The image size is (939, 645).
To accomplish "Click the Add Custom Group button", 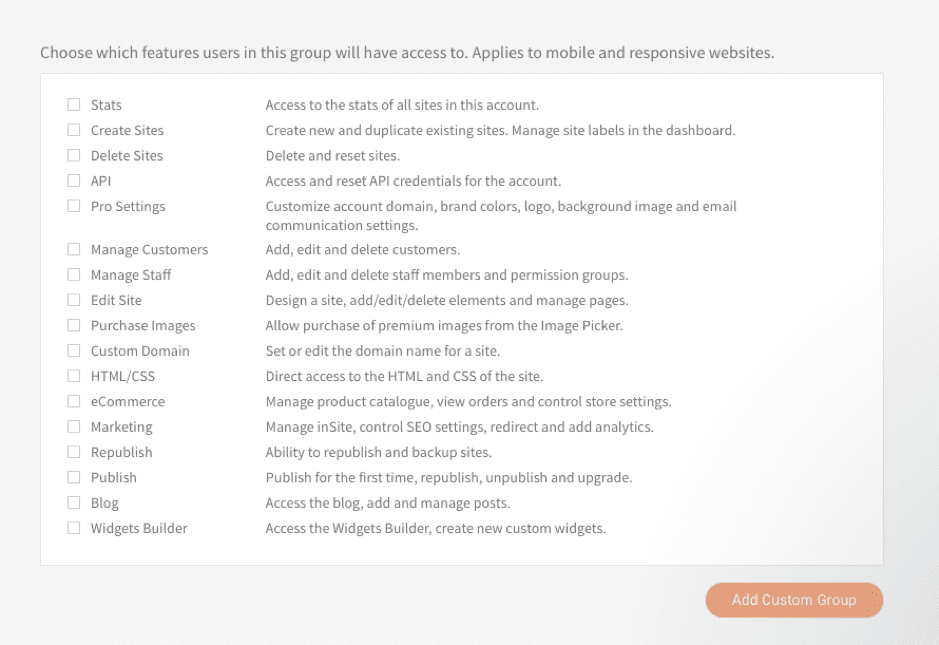I will click(x=794, y=600).
